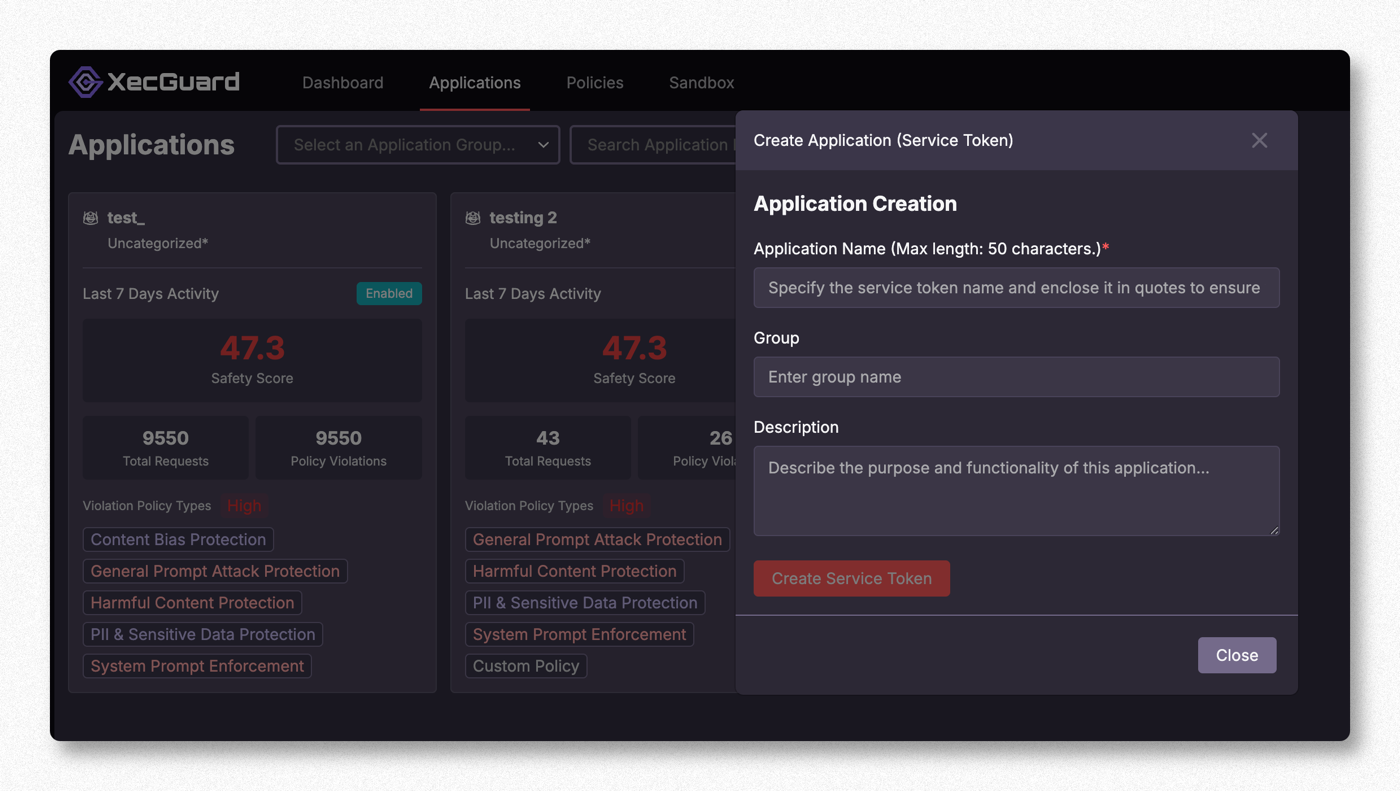Click Uncategorized* under test_
The height and width of the screenshot is (791, 1400).
[158, 243]
